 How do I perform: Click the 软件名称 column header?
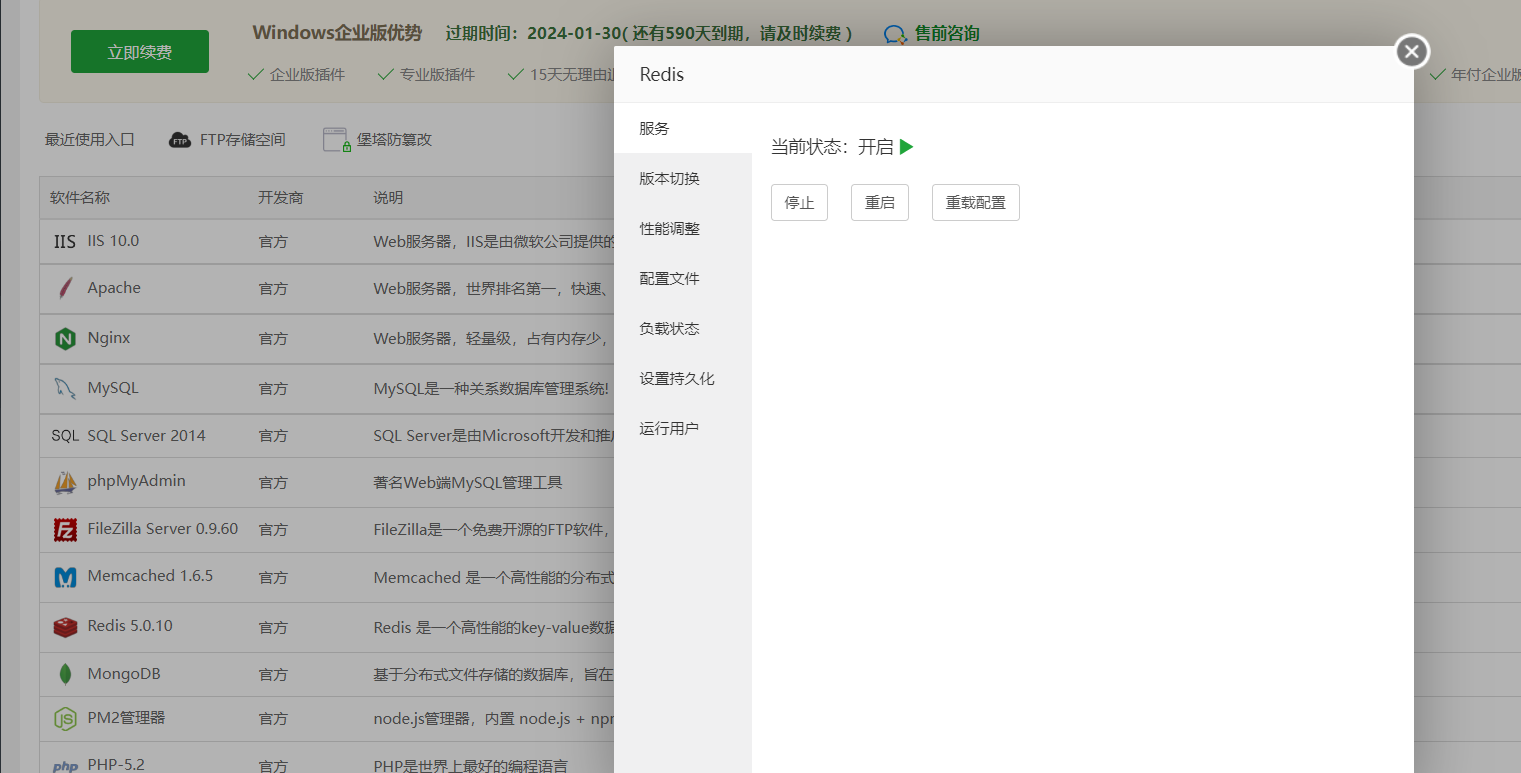coord(80,198)
